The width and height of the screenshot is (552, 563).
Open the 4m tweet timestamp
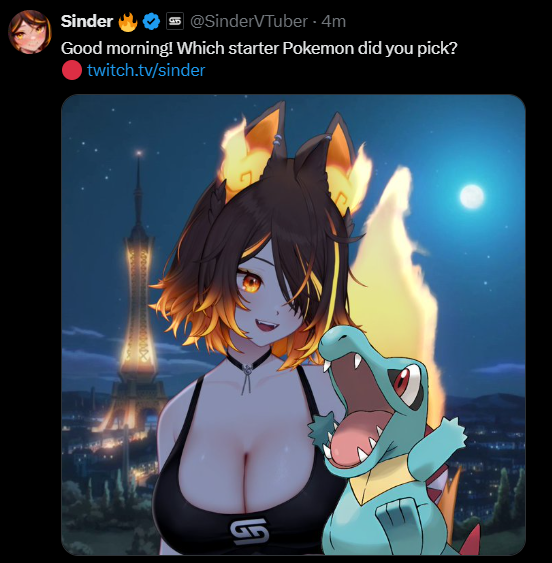click(x=334, y=22)
